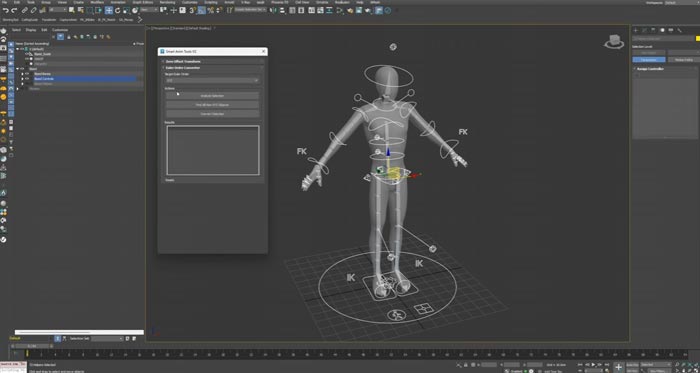Toggle visibility eye of Biped Bones layer
Screen dimensions: 700x373
[x=27, y=74]
